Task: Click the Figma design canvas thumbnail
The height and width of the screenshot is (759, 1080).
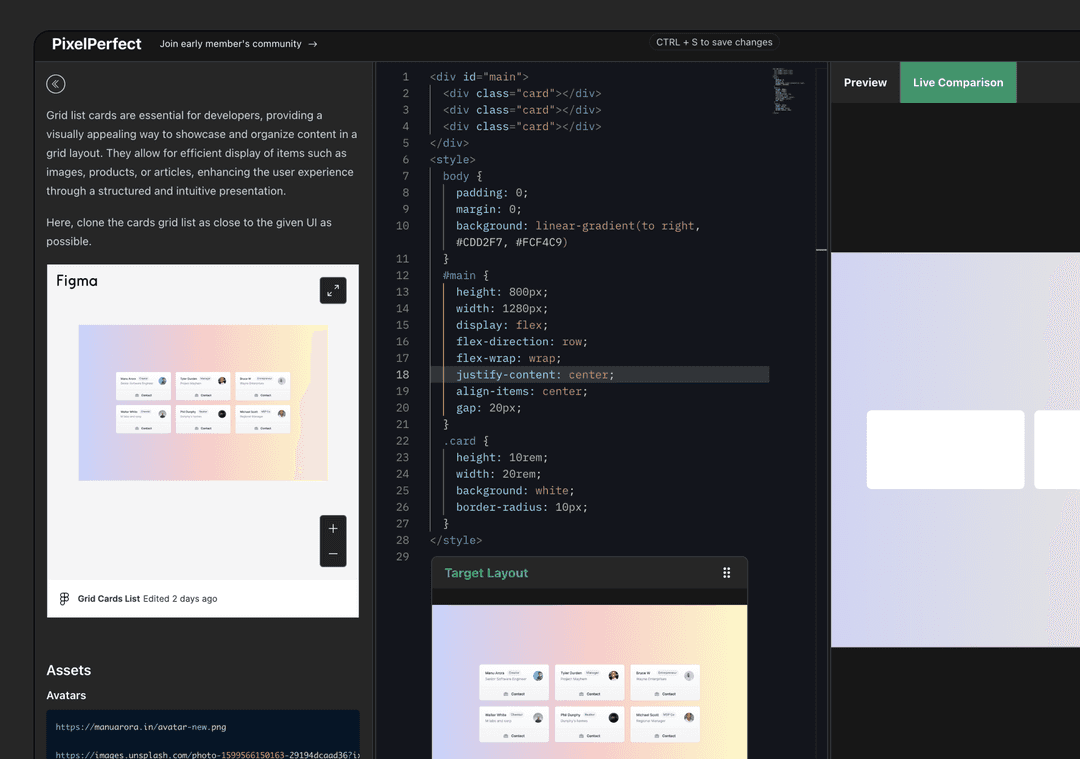Action: (x=203, y=402)
